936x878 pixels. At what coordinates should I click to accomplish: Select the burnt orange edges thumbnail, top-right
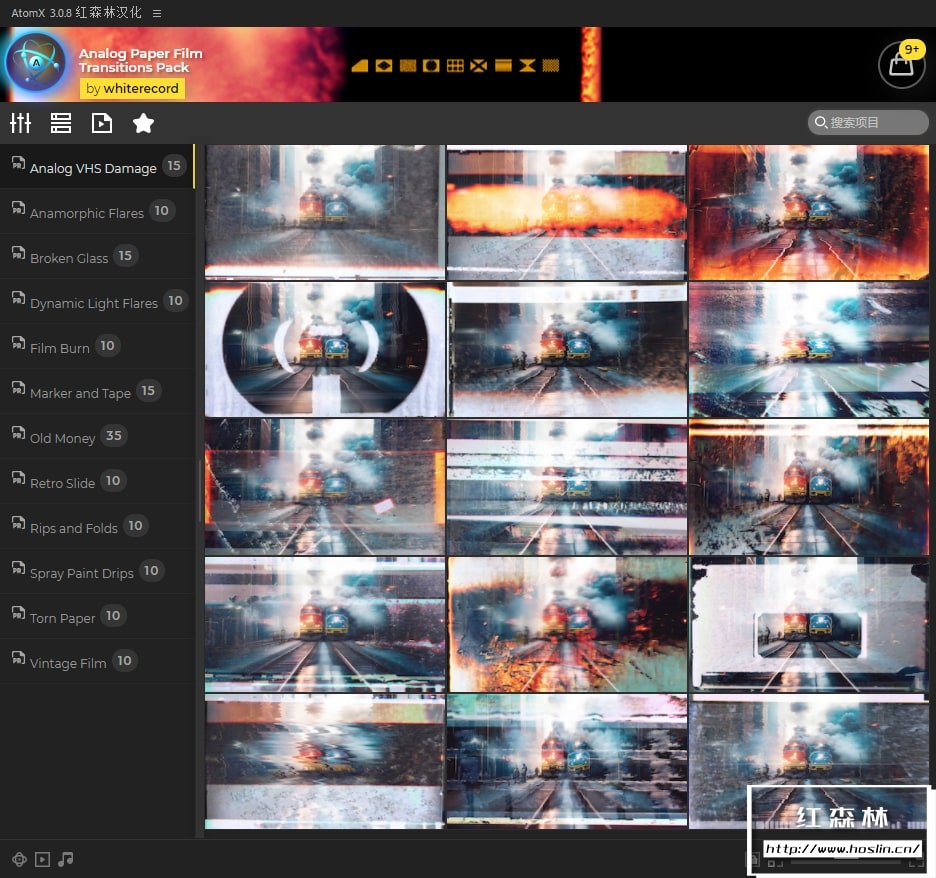pos(809,212)
